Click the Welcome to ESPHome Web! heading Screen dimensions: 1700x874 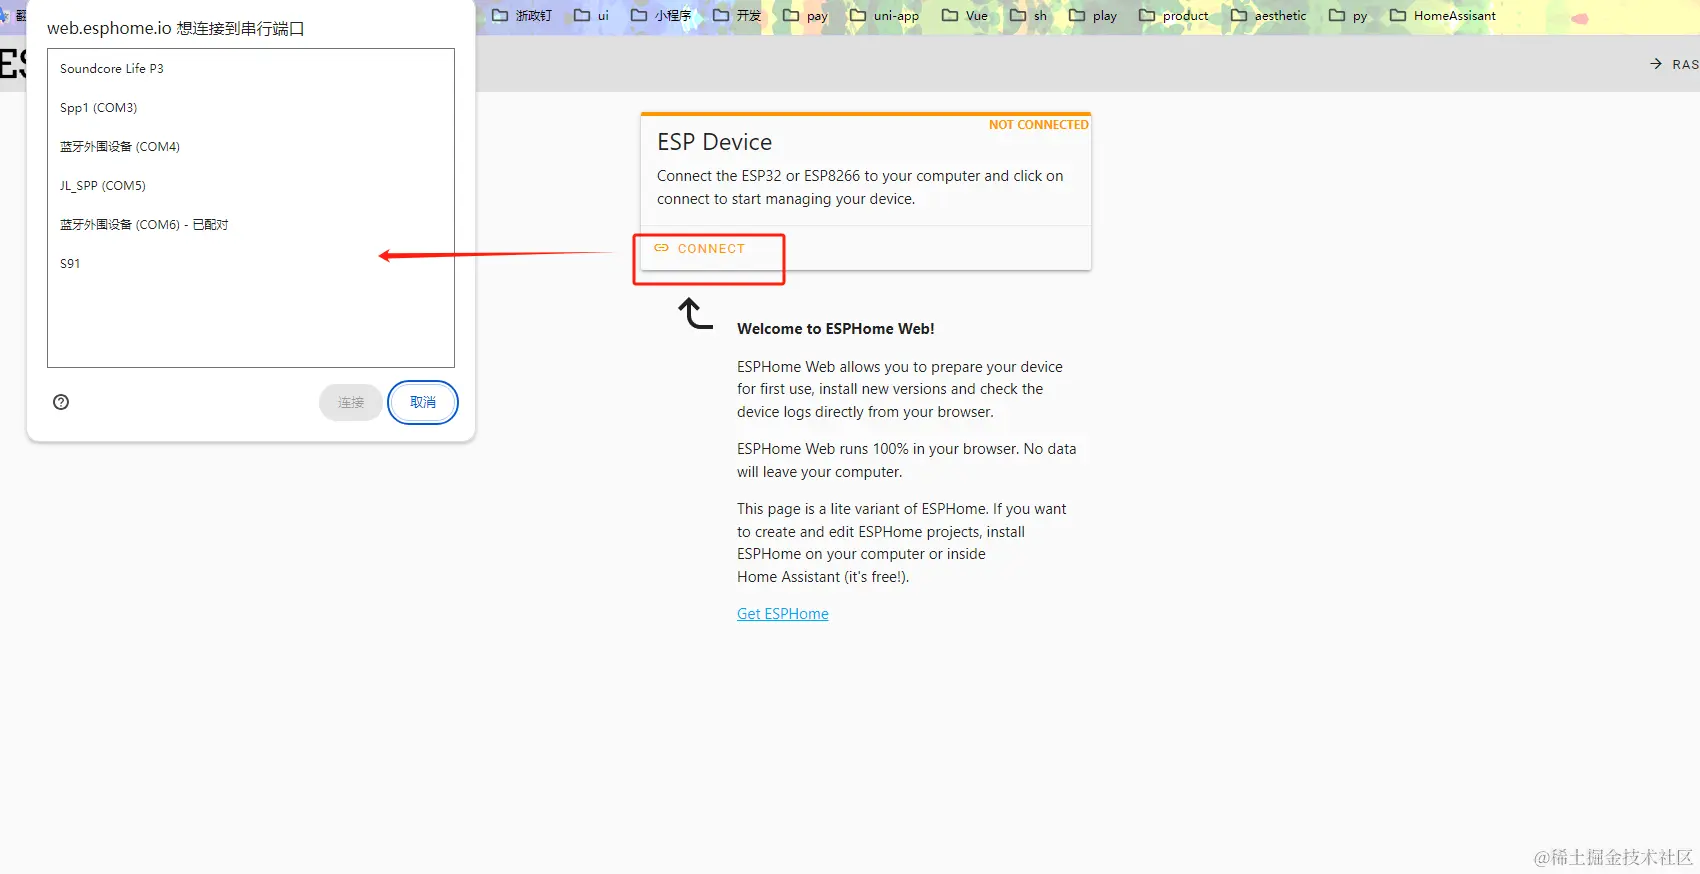click(836, 329)
